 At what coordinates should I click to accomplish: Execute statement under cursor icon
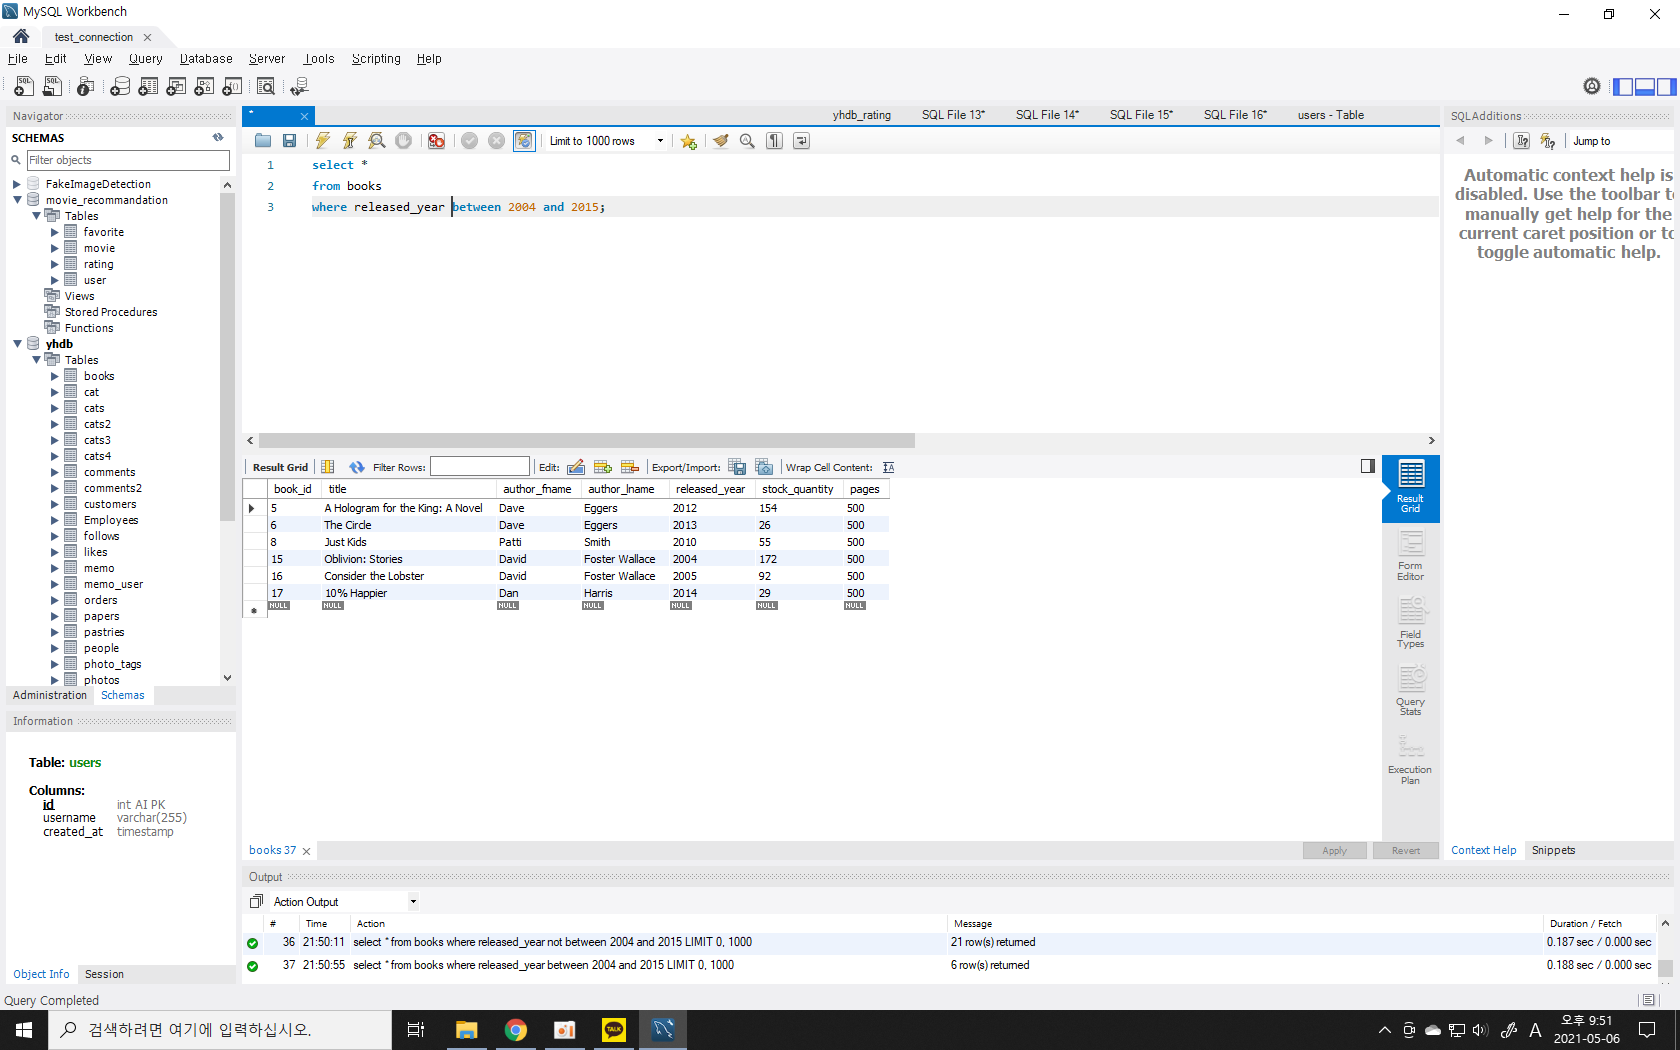coord(350,141)
